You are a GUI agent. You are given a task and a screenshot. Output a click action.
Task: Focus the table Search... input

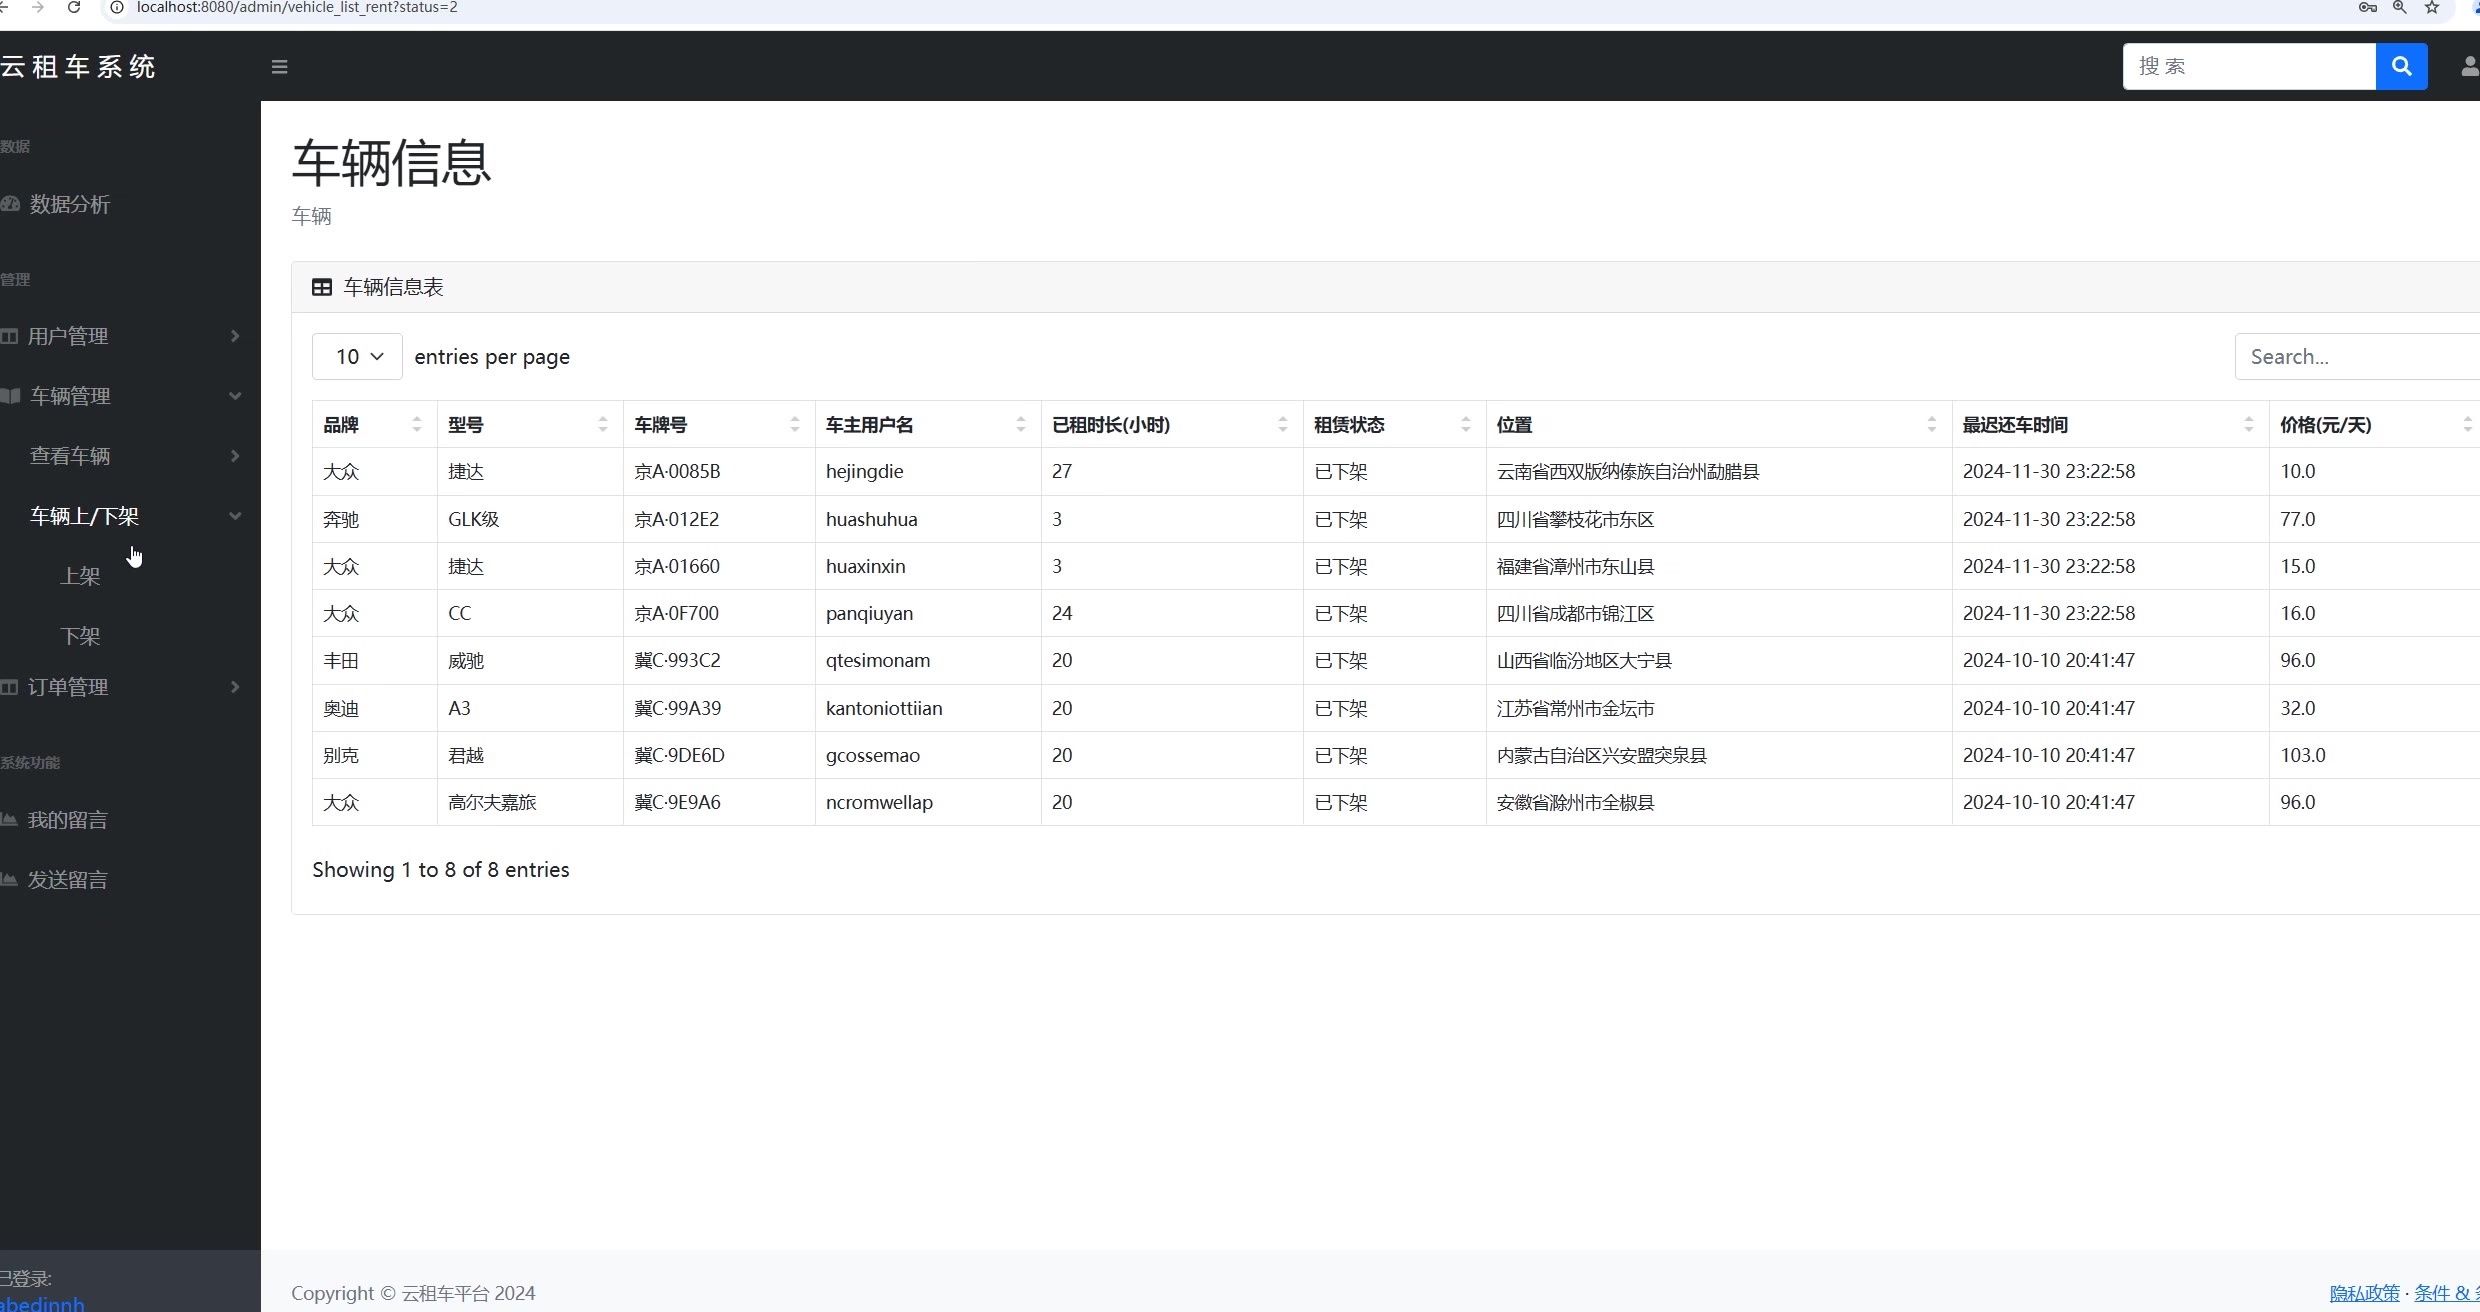pos(2357,357)
